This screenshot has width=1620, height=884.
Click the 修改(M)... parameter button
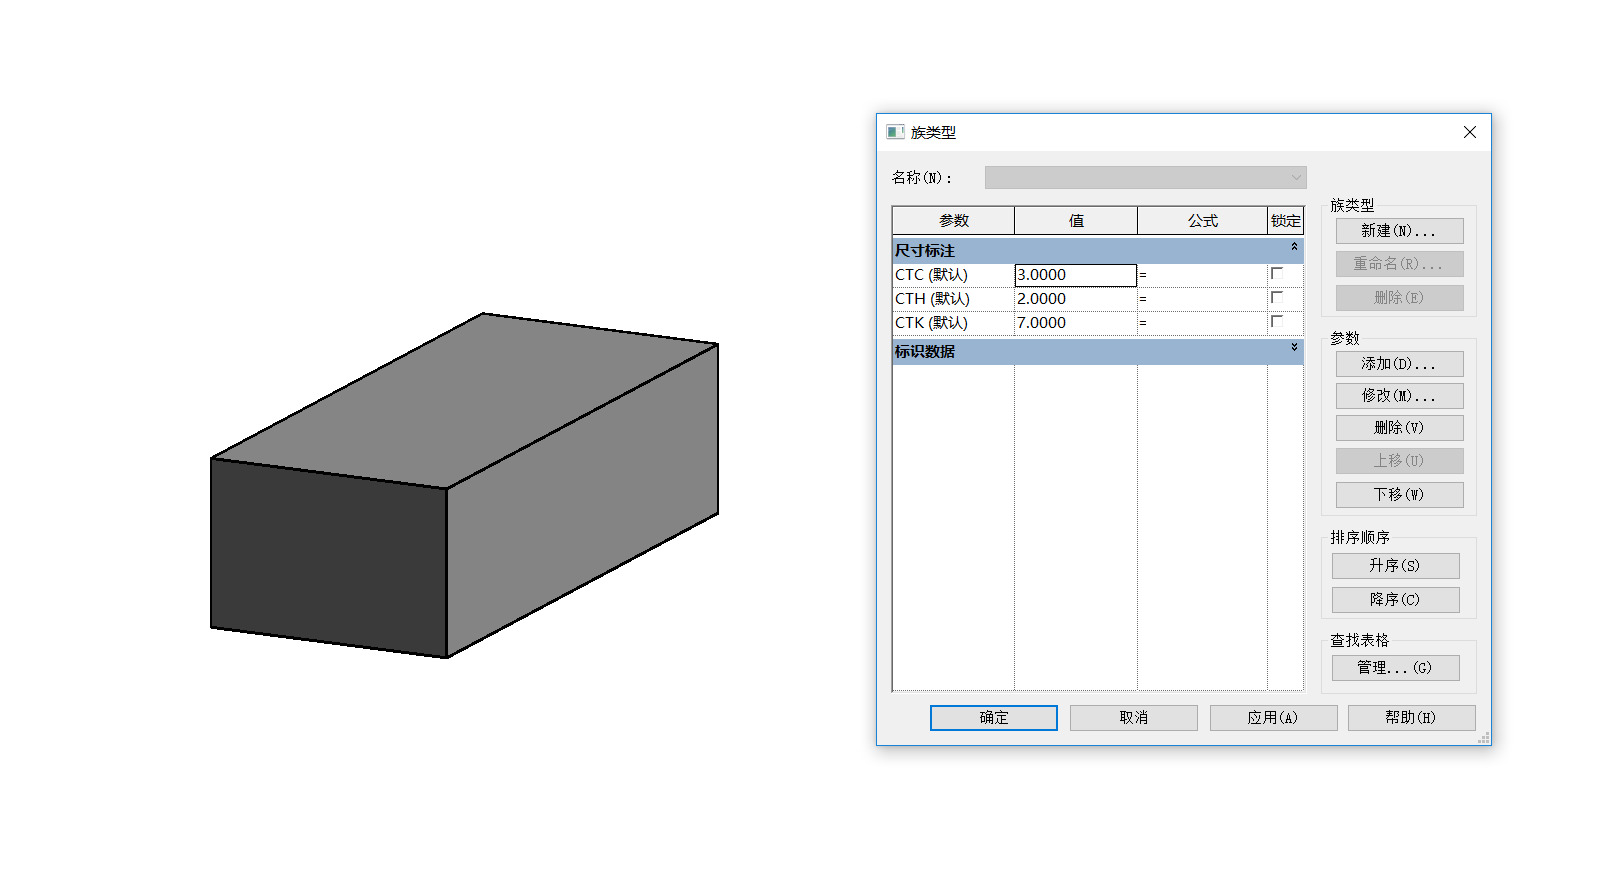(x=1399, y=396)
